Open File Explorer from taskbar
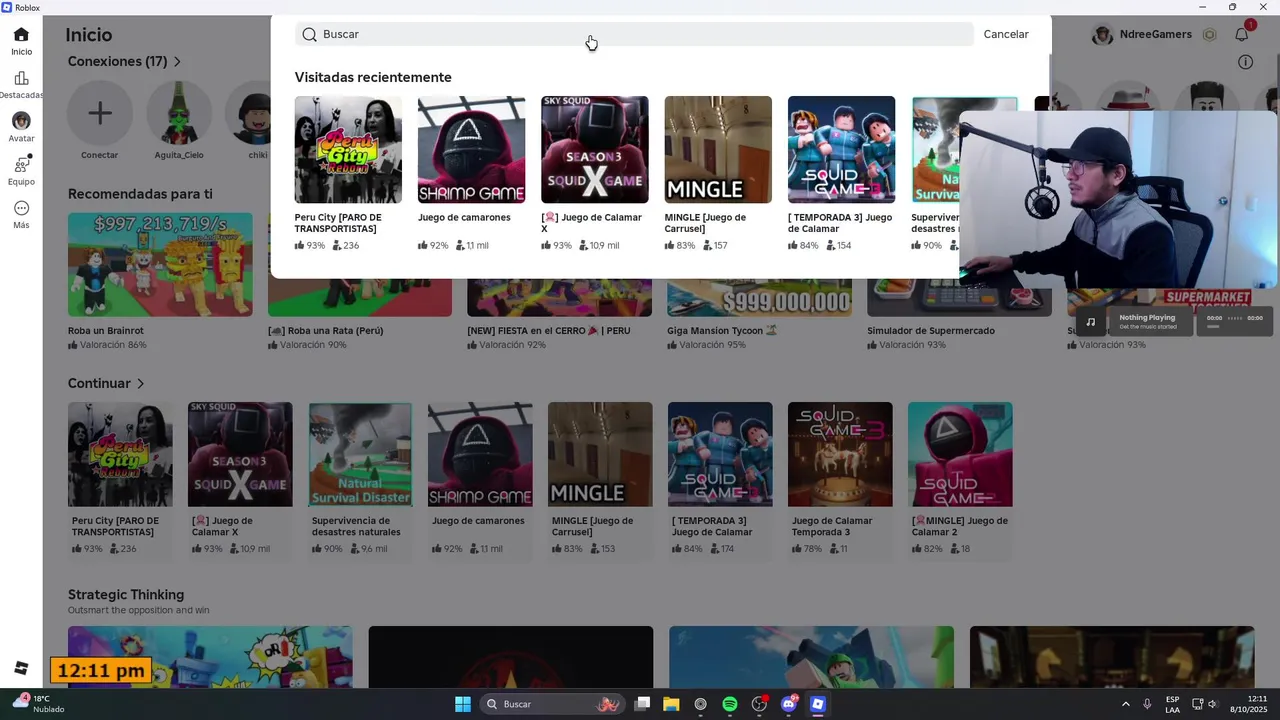Screen dimensions: 1280x720 point(671,704)
